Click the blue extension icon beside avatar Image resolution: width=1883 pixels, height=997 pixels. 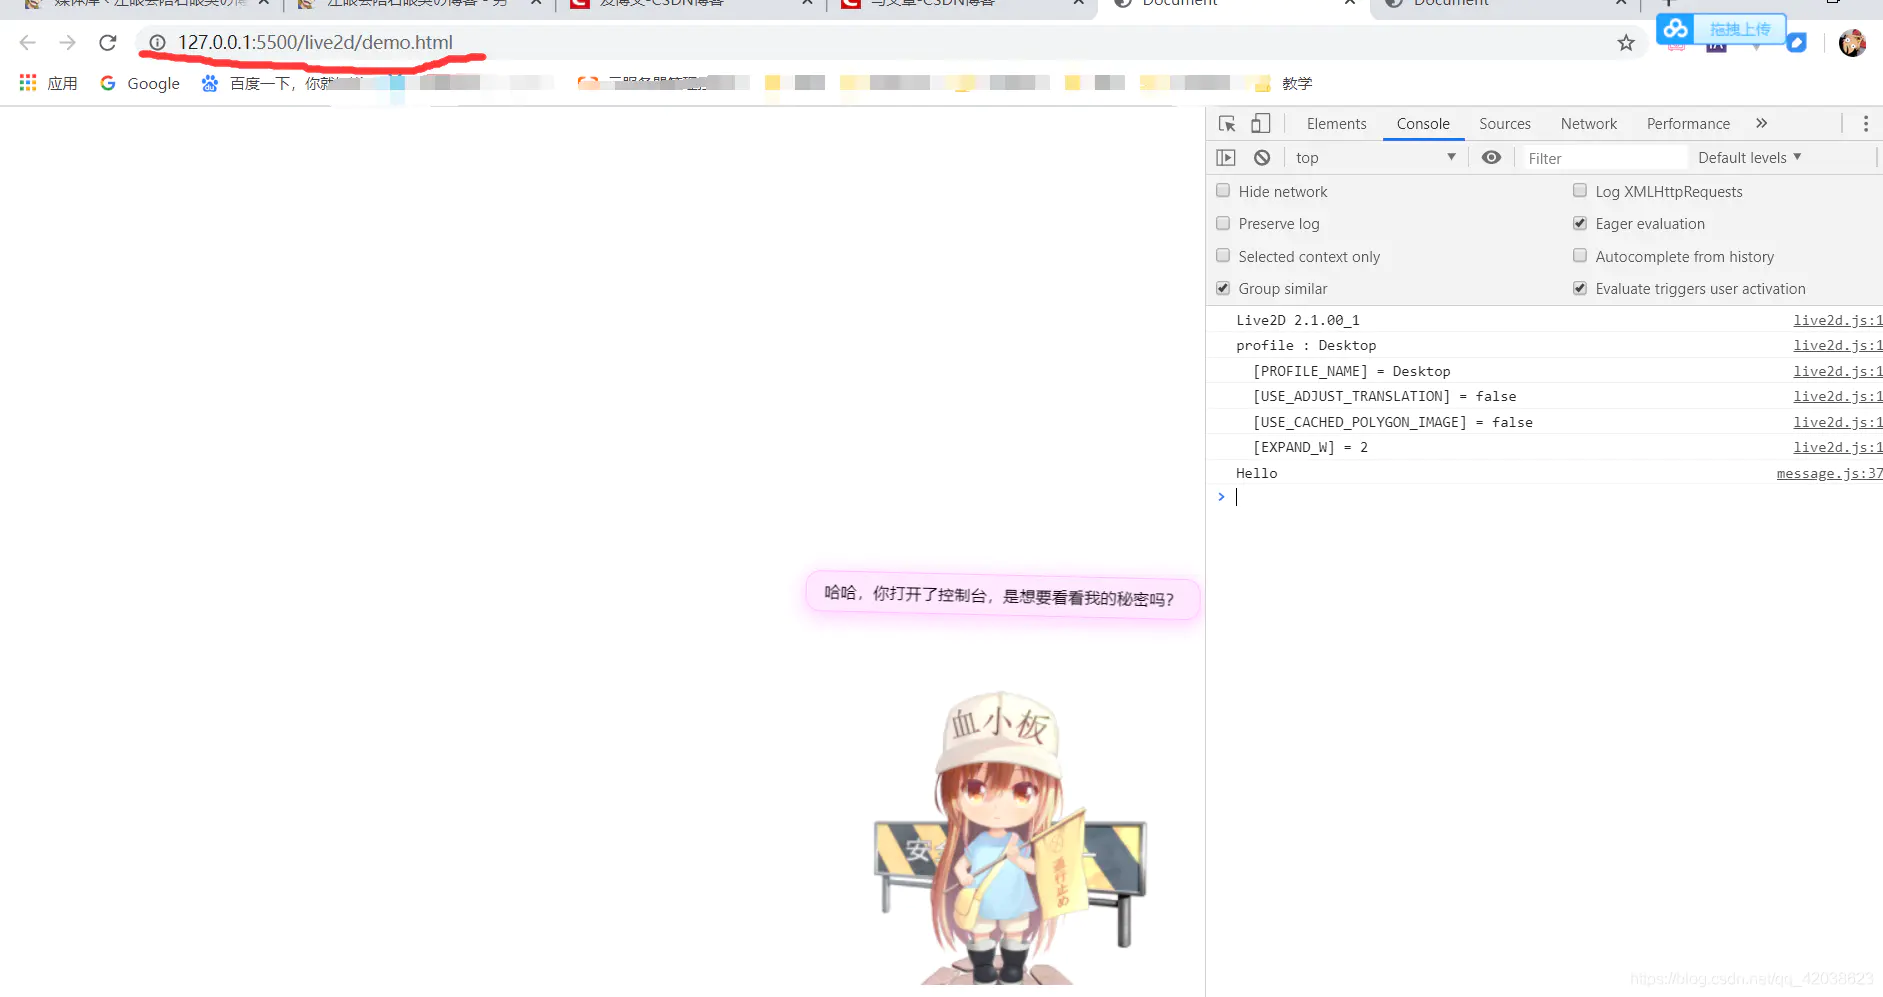click(1797, 43)
